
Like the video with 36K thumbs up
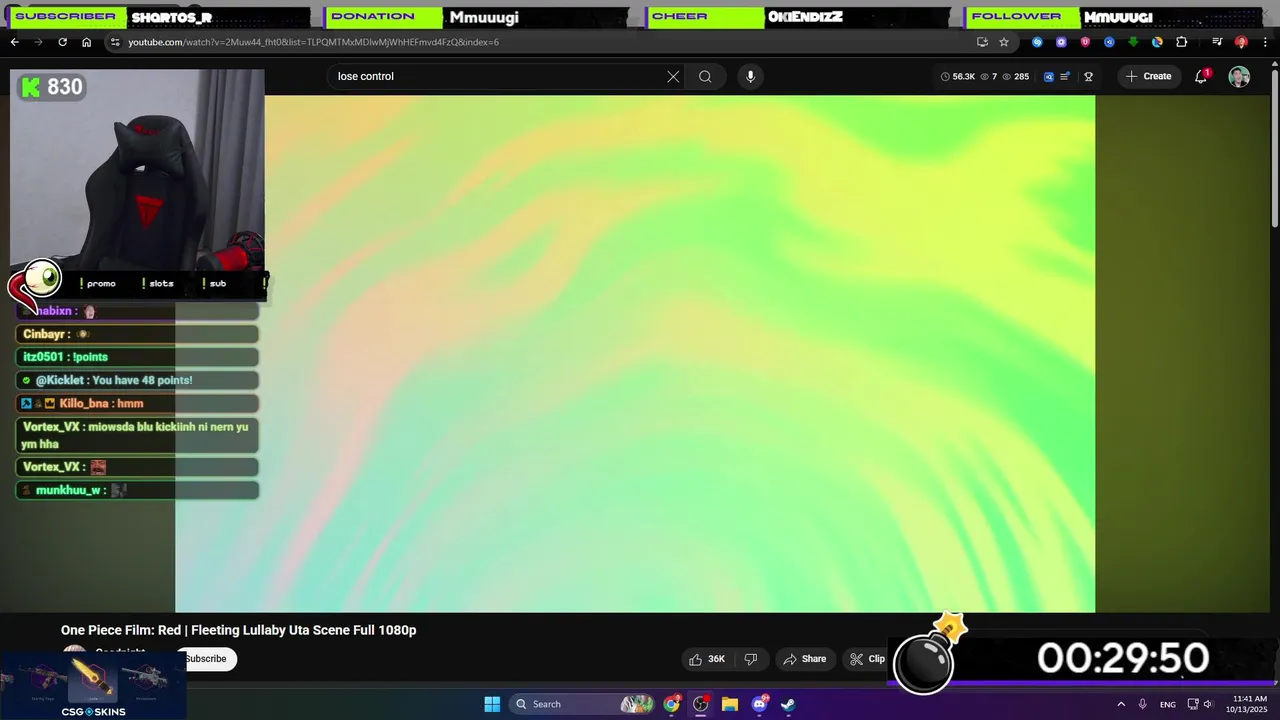coord(707,659)
